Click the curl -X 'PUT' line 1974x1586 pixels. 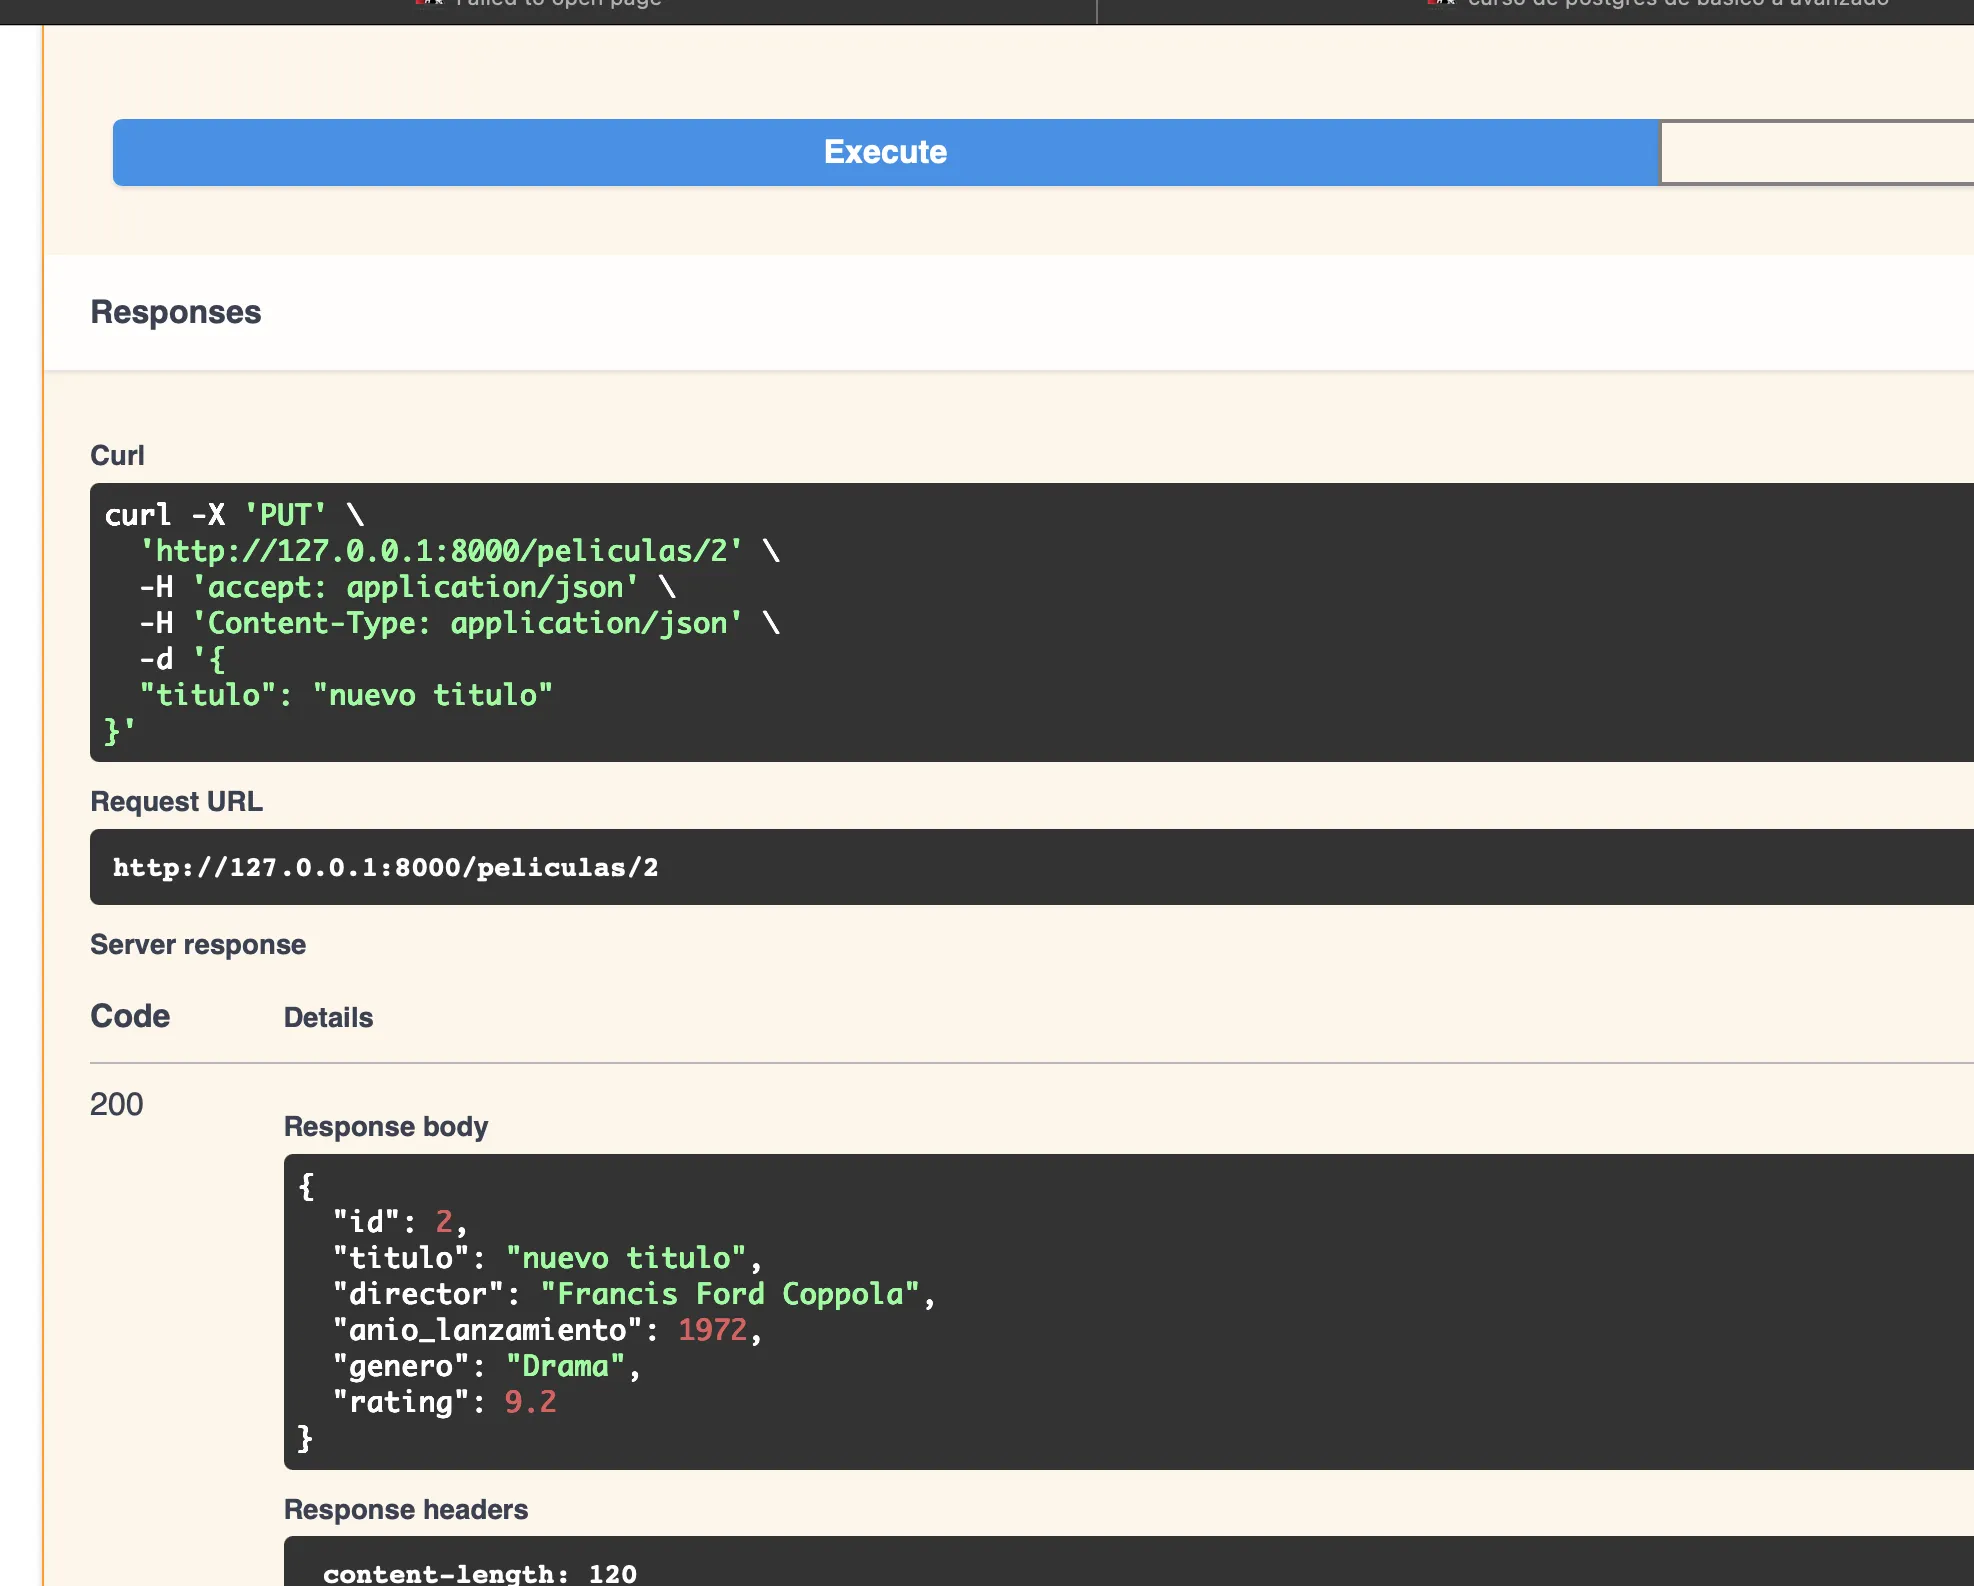click(x=235, y=515)
